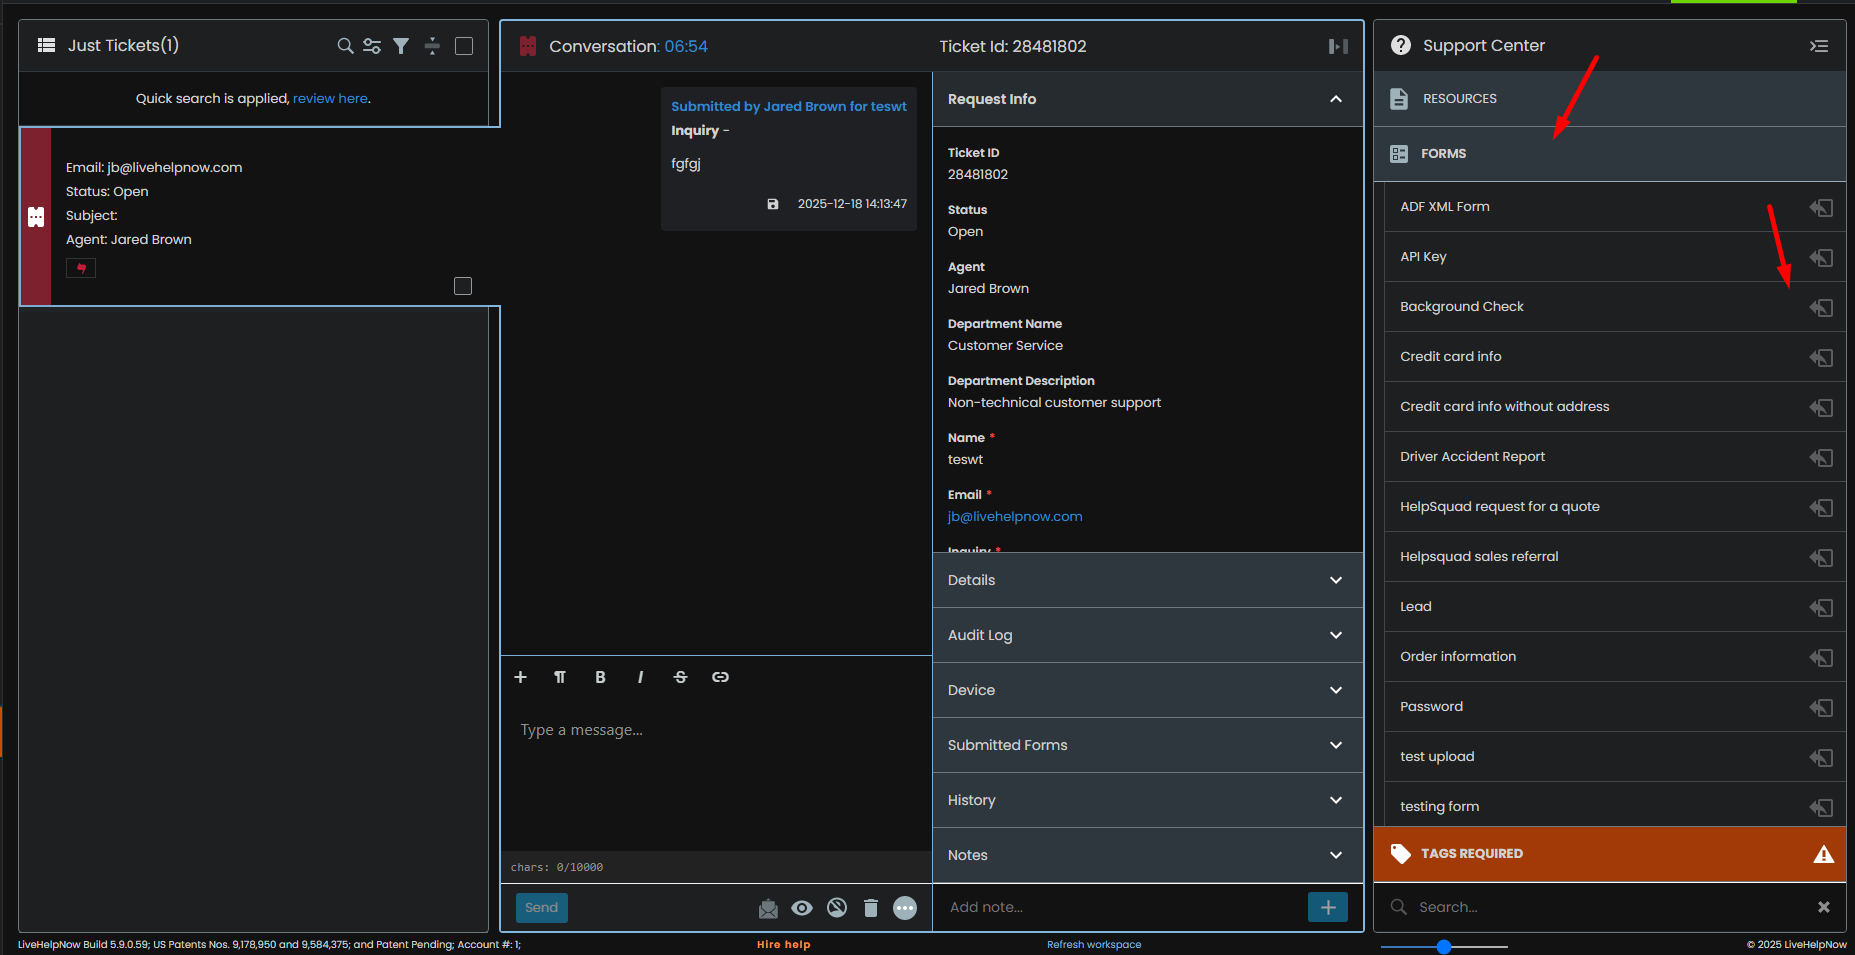
Task: Toggle the eye visibility icon
Action: tap(802, 908)
